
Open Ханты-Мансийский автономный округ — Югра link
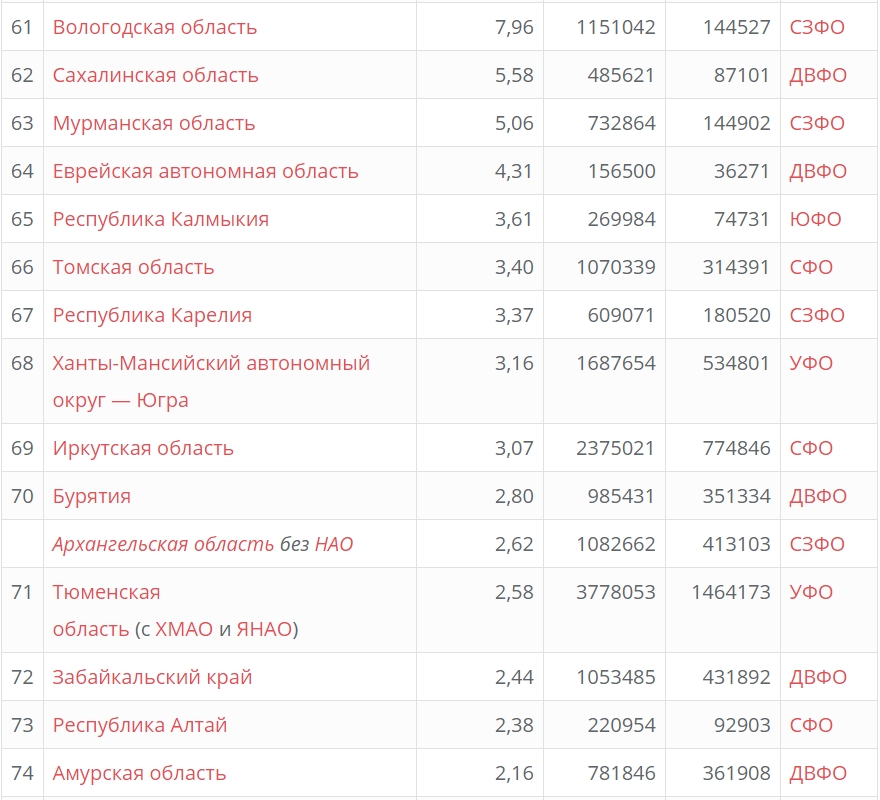(x=210, y=363)
